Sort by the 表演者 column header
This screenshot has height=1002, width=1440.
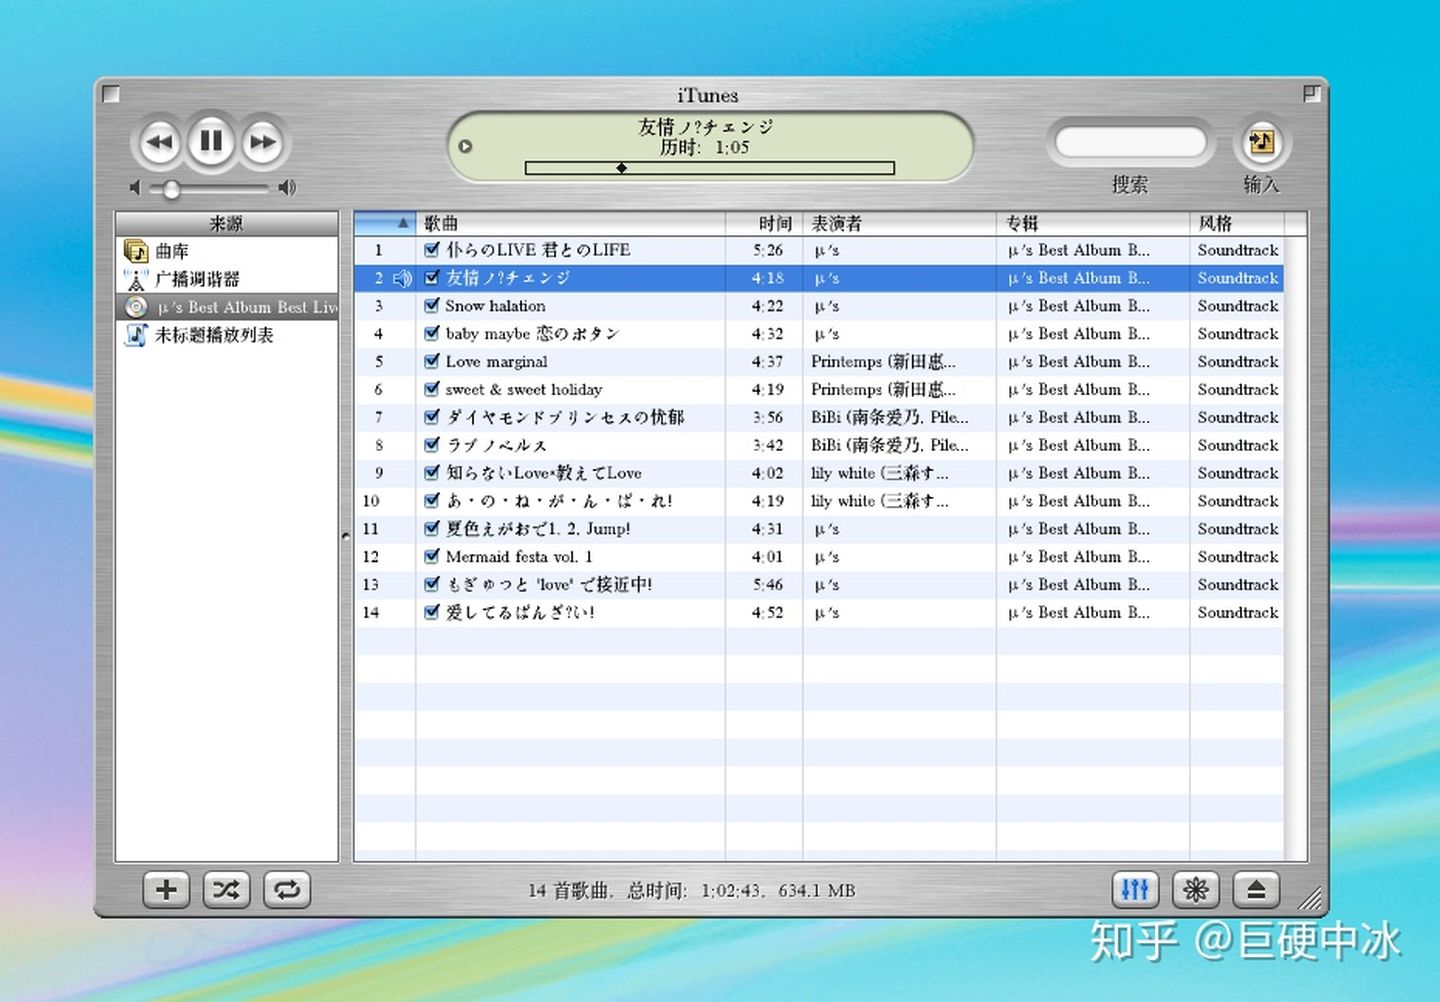[836, 223]
